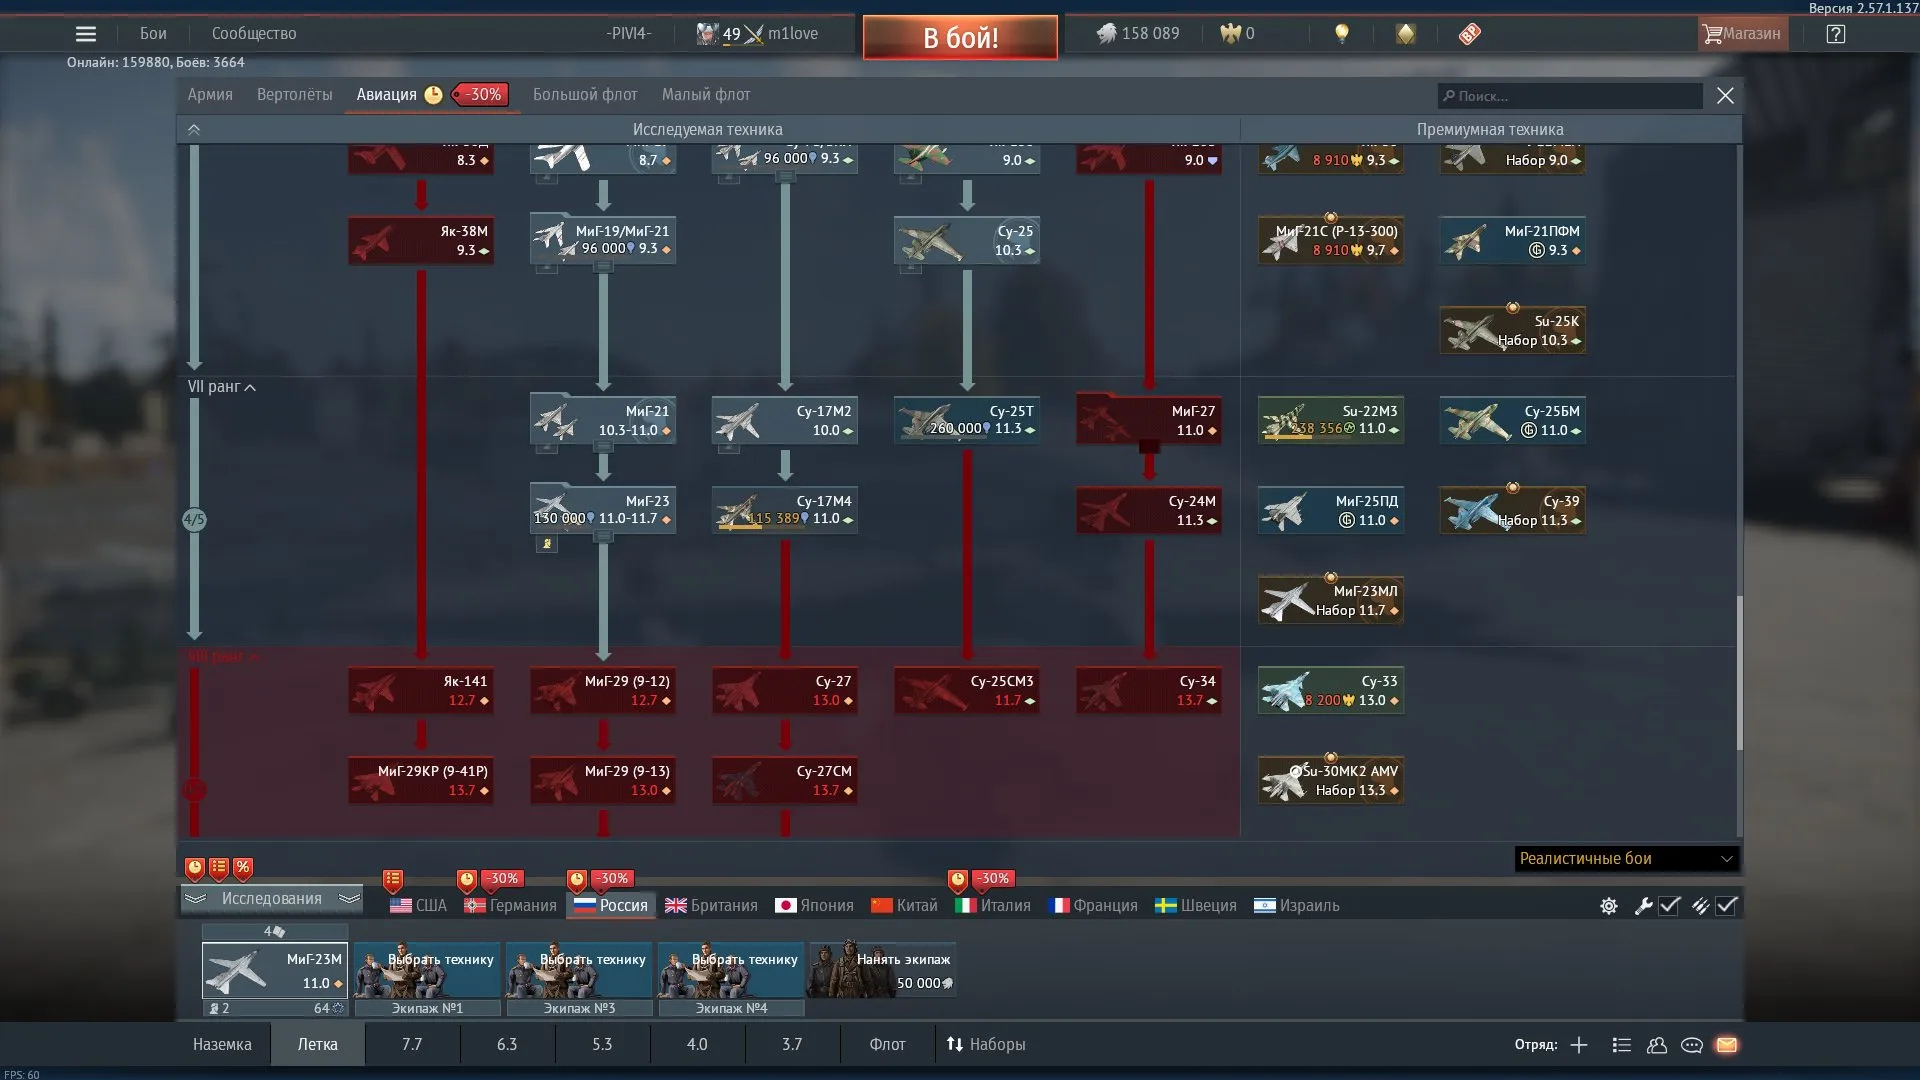This screenshot has height=1080, width=1920.
Task: Select the МиГ-21 aircraft icon in tree
Action: tap(603, 420)
